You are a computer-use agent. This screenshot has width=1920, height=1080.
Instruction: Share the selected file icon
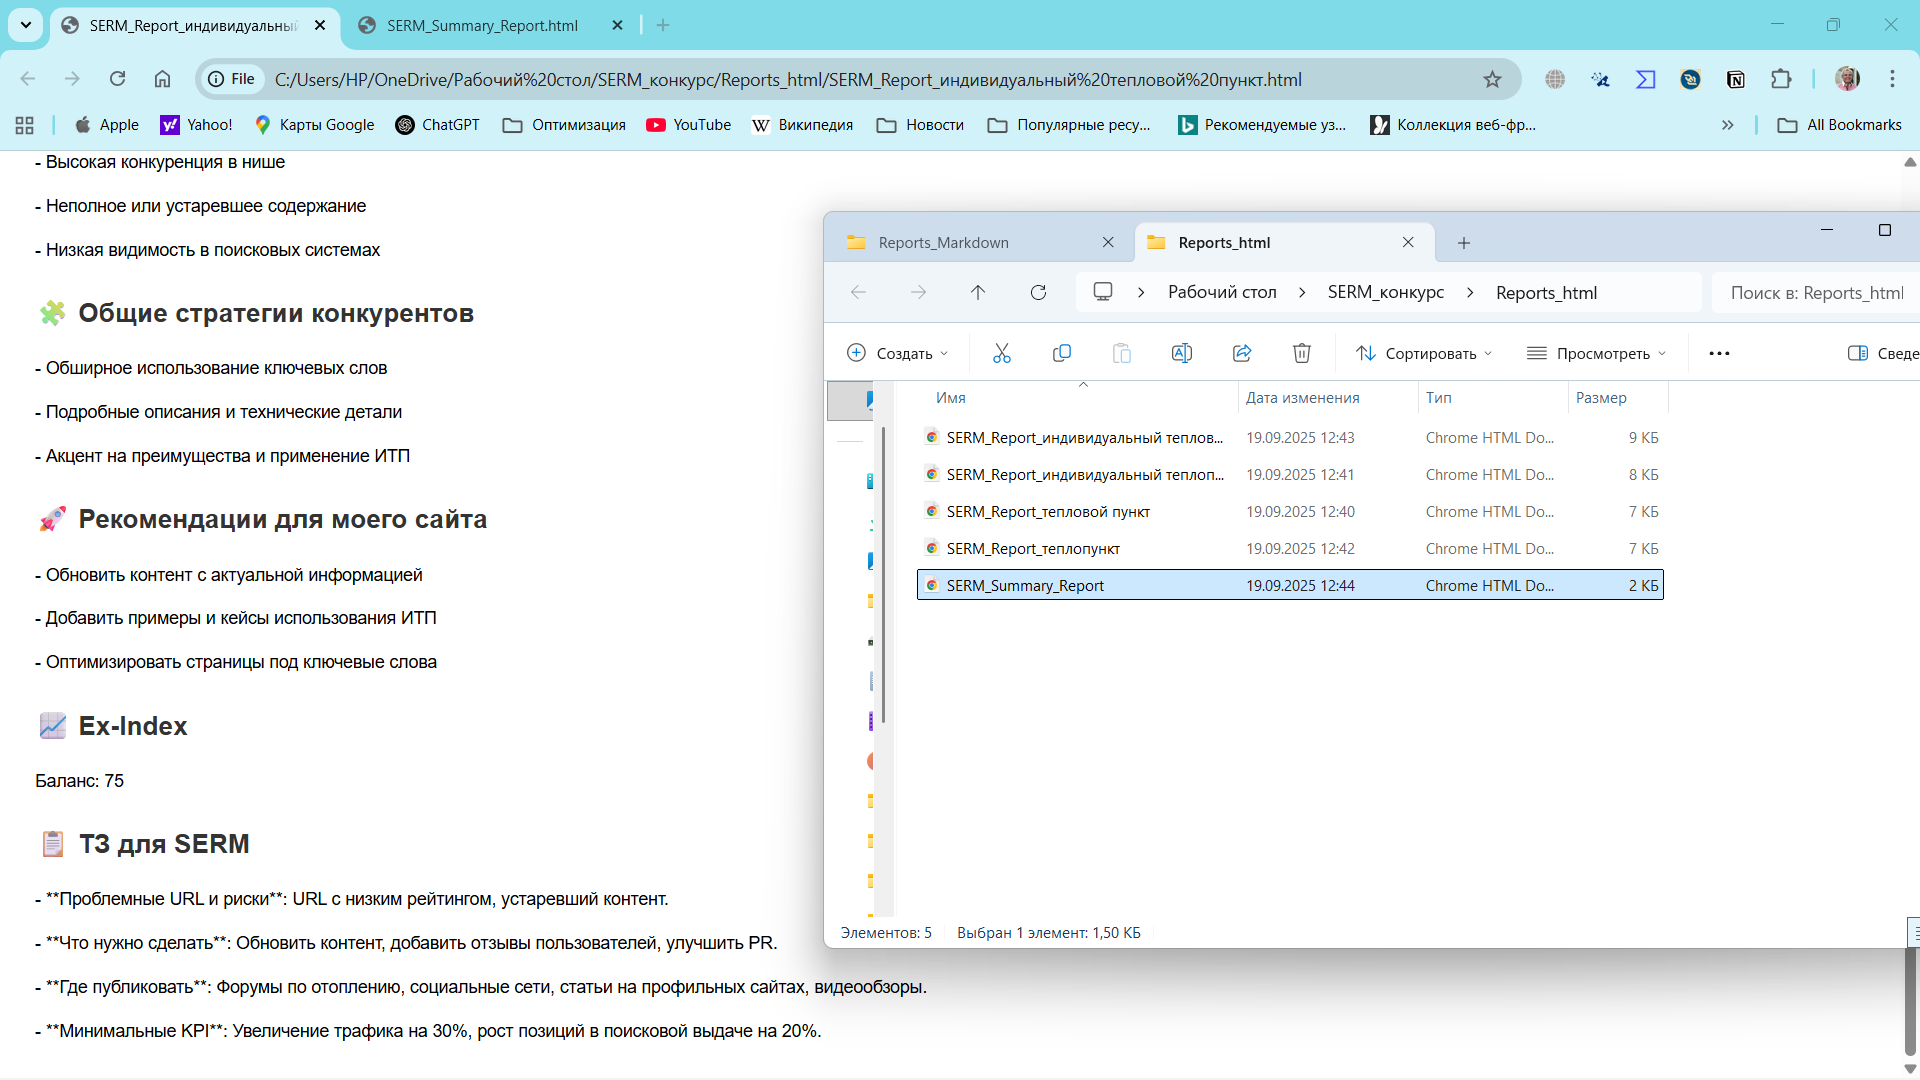click(x=1242, y=353)
